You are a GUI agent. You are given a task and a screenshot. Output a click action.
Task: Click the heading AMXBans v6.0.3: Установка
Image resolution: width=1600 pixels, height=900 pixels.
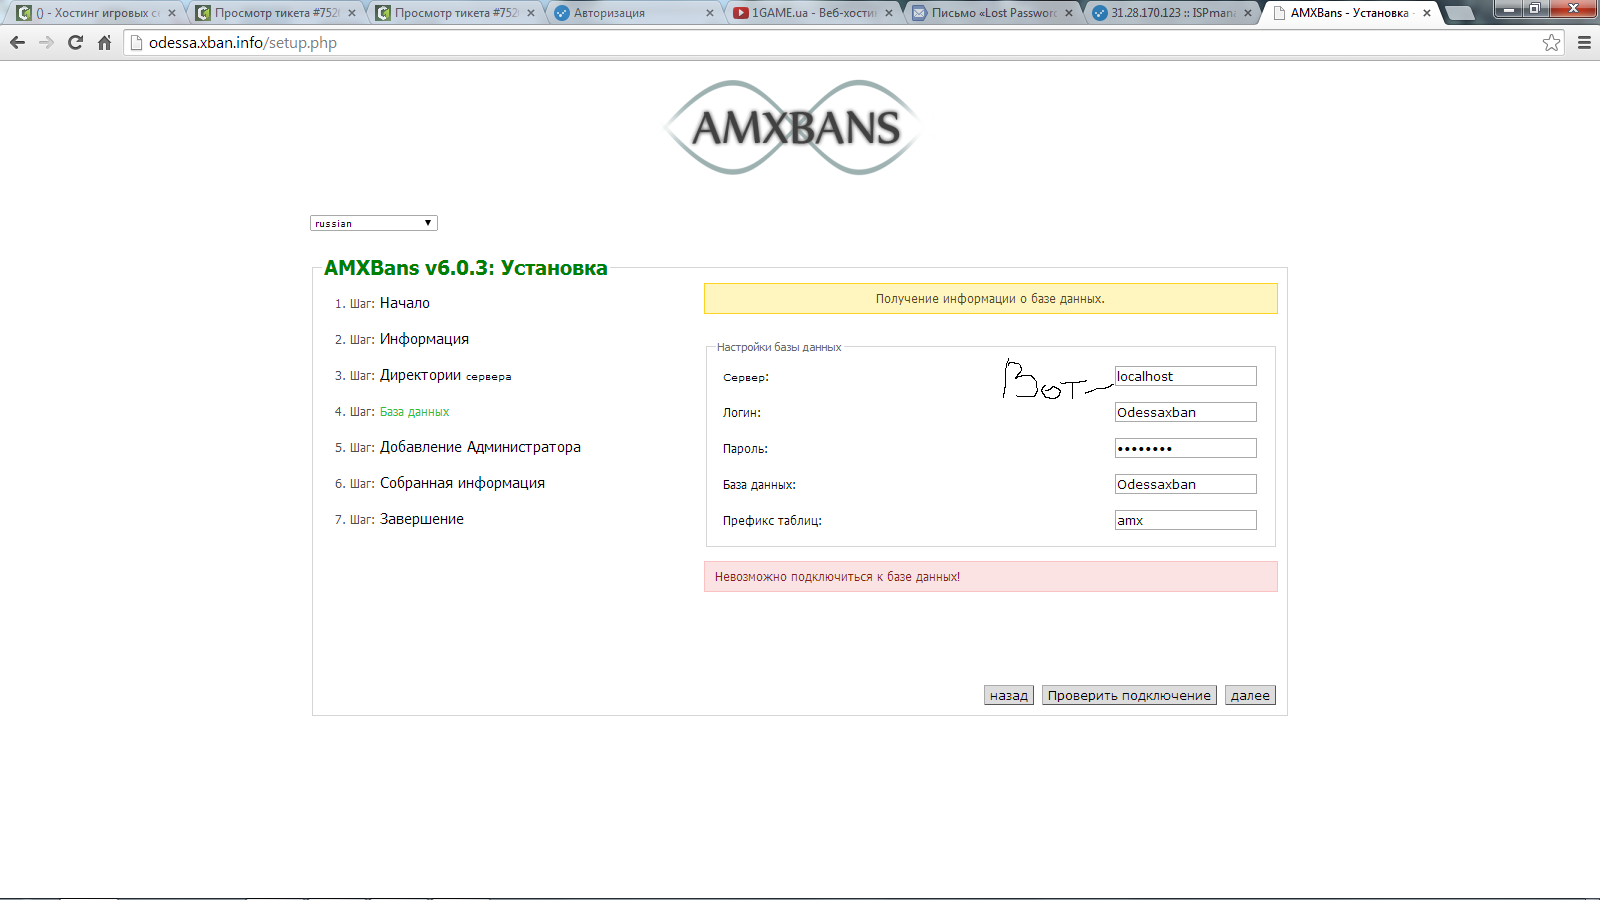[466, 268]
